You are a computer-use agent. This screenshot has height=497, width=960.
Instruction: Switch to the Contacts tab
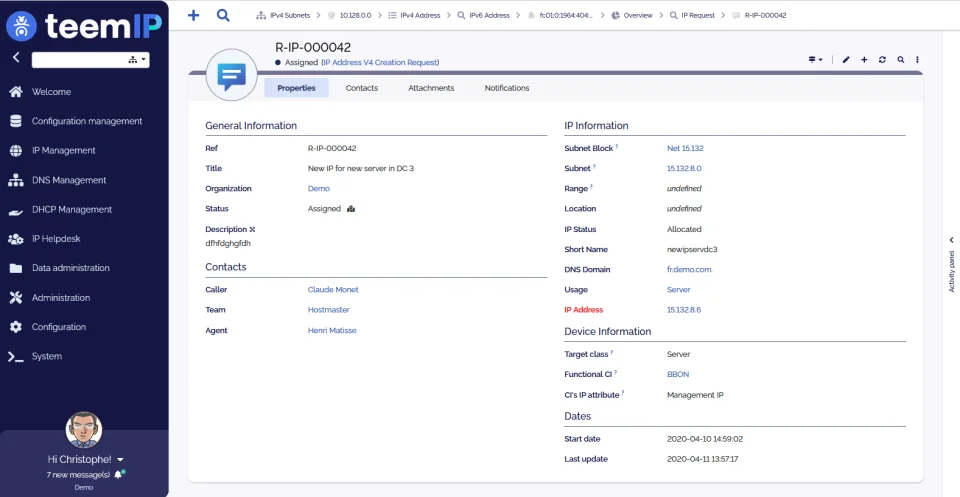pyautogui.click(x=362, y=88)
